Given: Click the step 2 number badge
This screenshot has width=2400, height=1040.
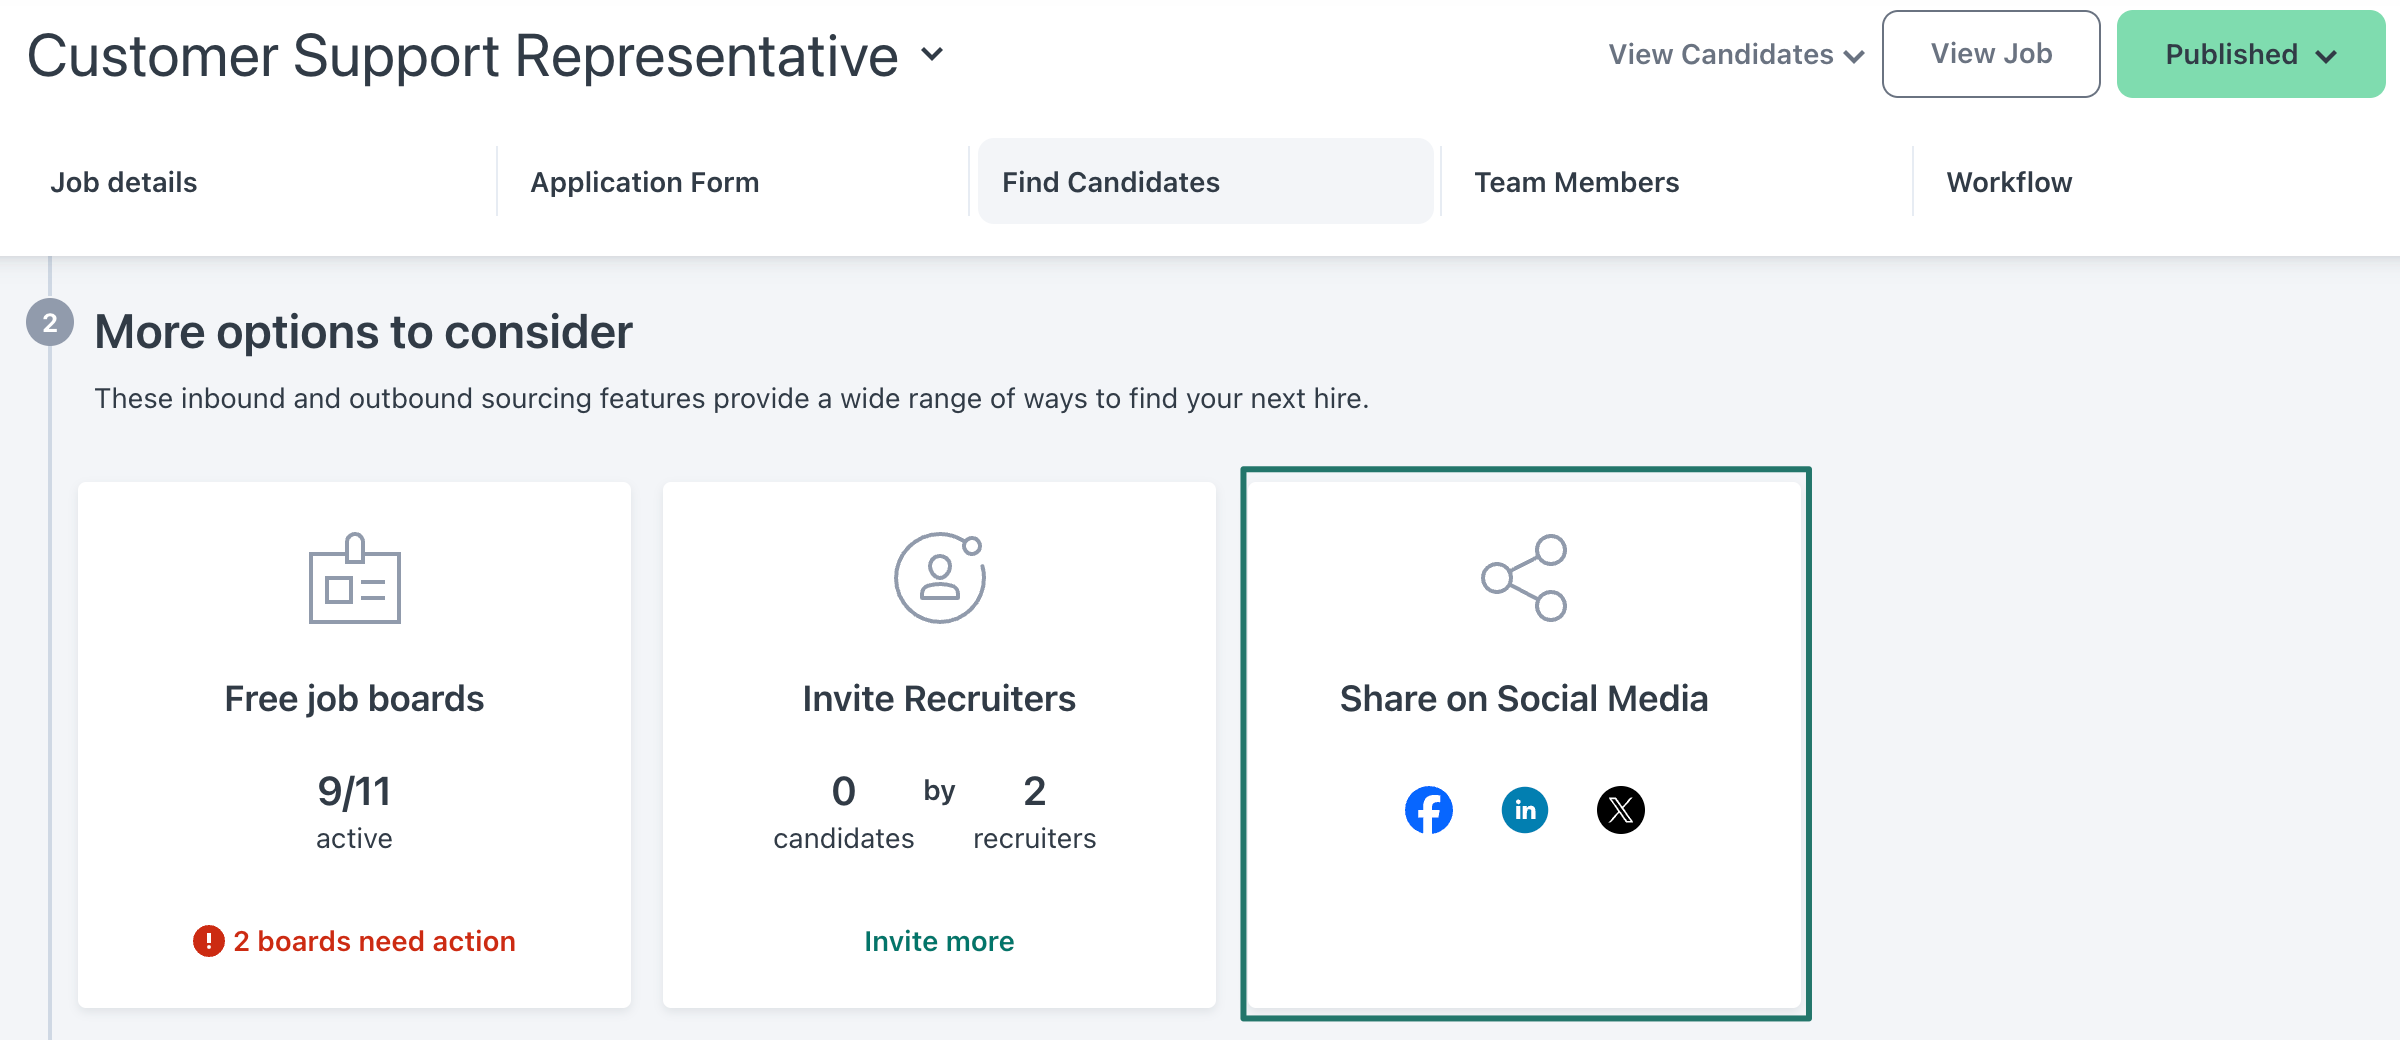Looking at the screenshot, I should 50,323.
